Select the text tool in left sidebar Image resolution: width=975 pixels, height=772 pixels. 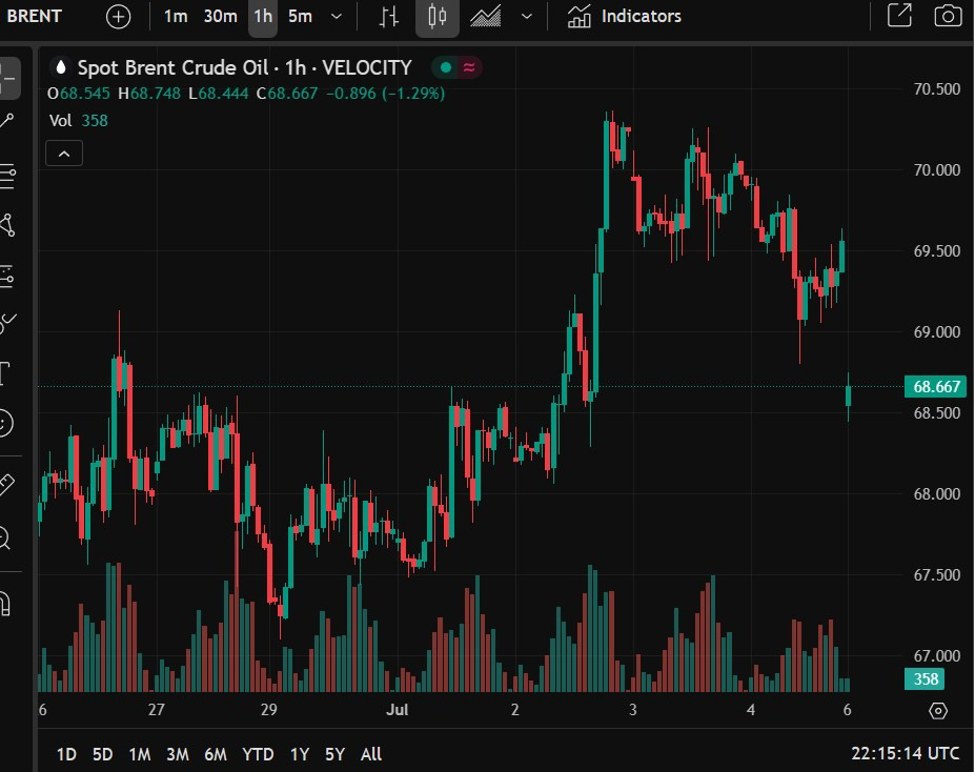pos(5,374)
